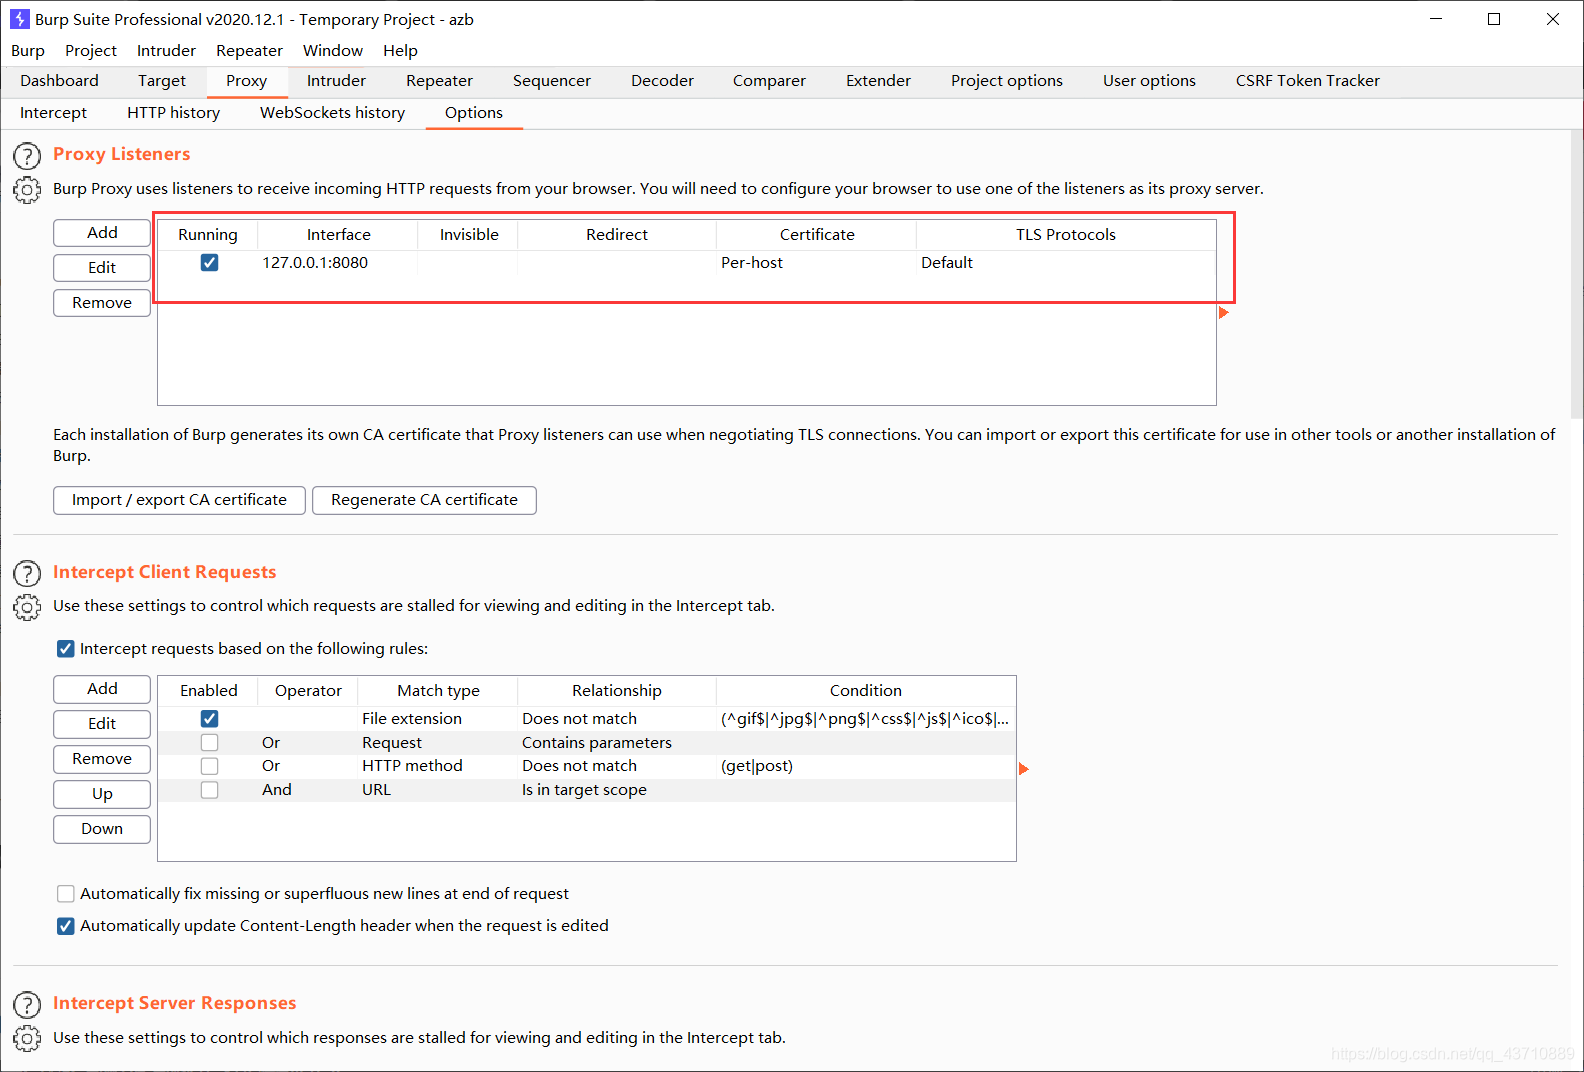Toggle Running checkbox for 127.0.0.1:8080 listener
Screen dimensions: 1584x1072
coord(209,263)
